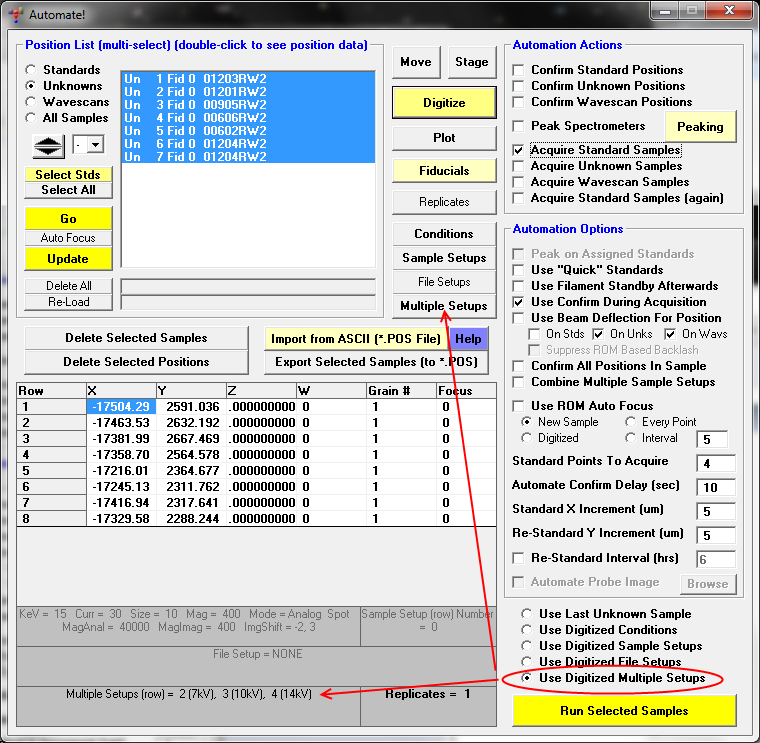
Task: Click Import from ASCII (*.POS File)
Action: tap(355, 339)
